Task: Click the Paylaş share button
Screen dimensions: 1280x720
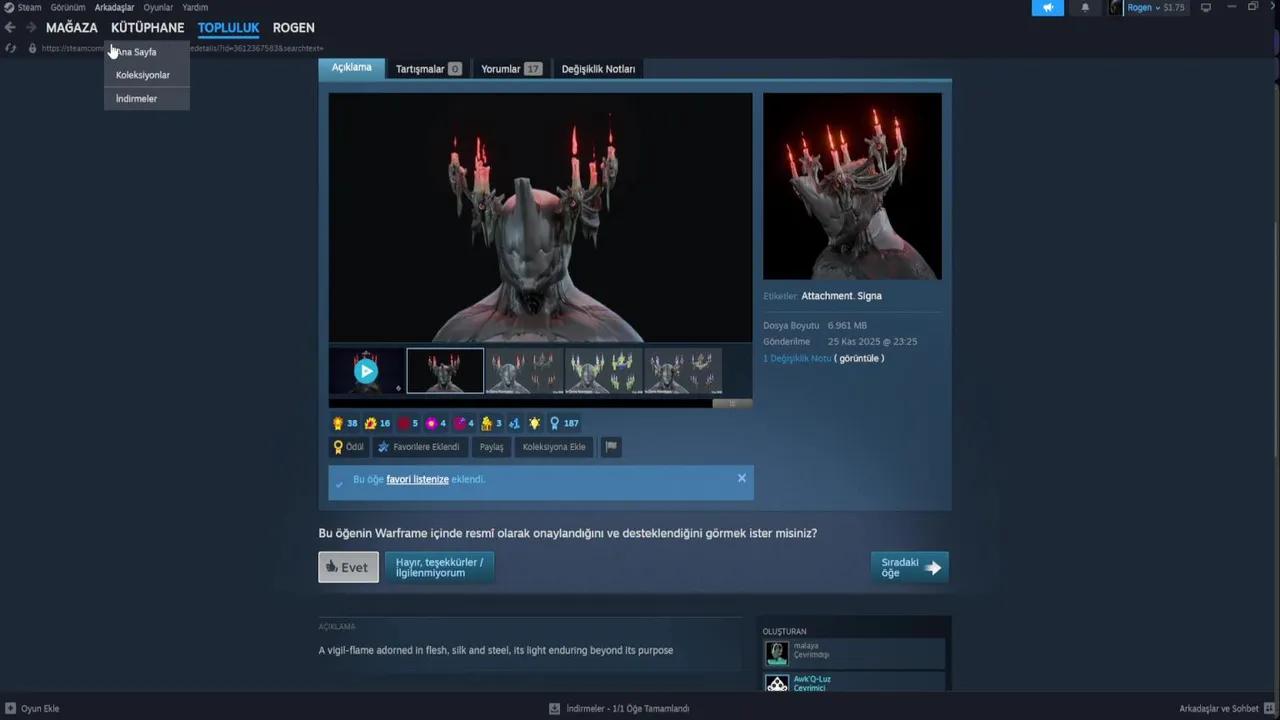Action: pos(491,447)
